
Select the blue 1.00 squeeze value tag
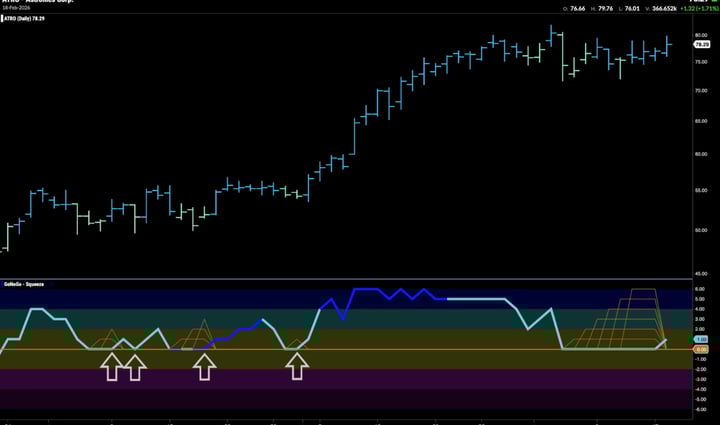(701, 339)
